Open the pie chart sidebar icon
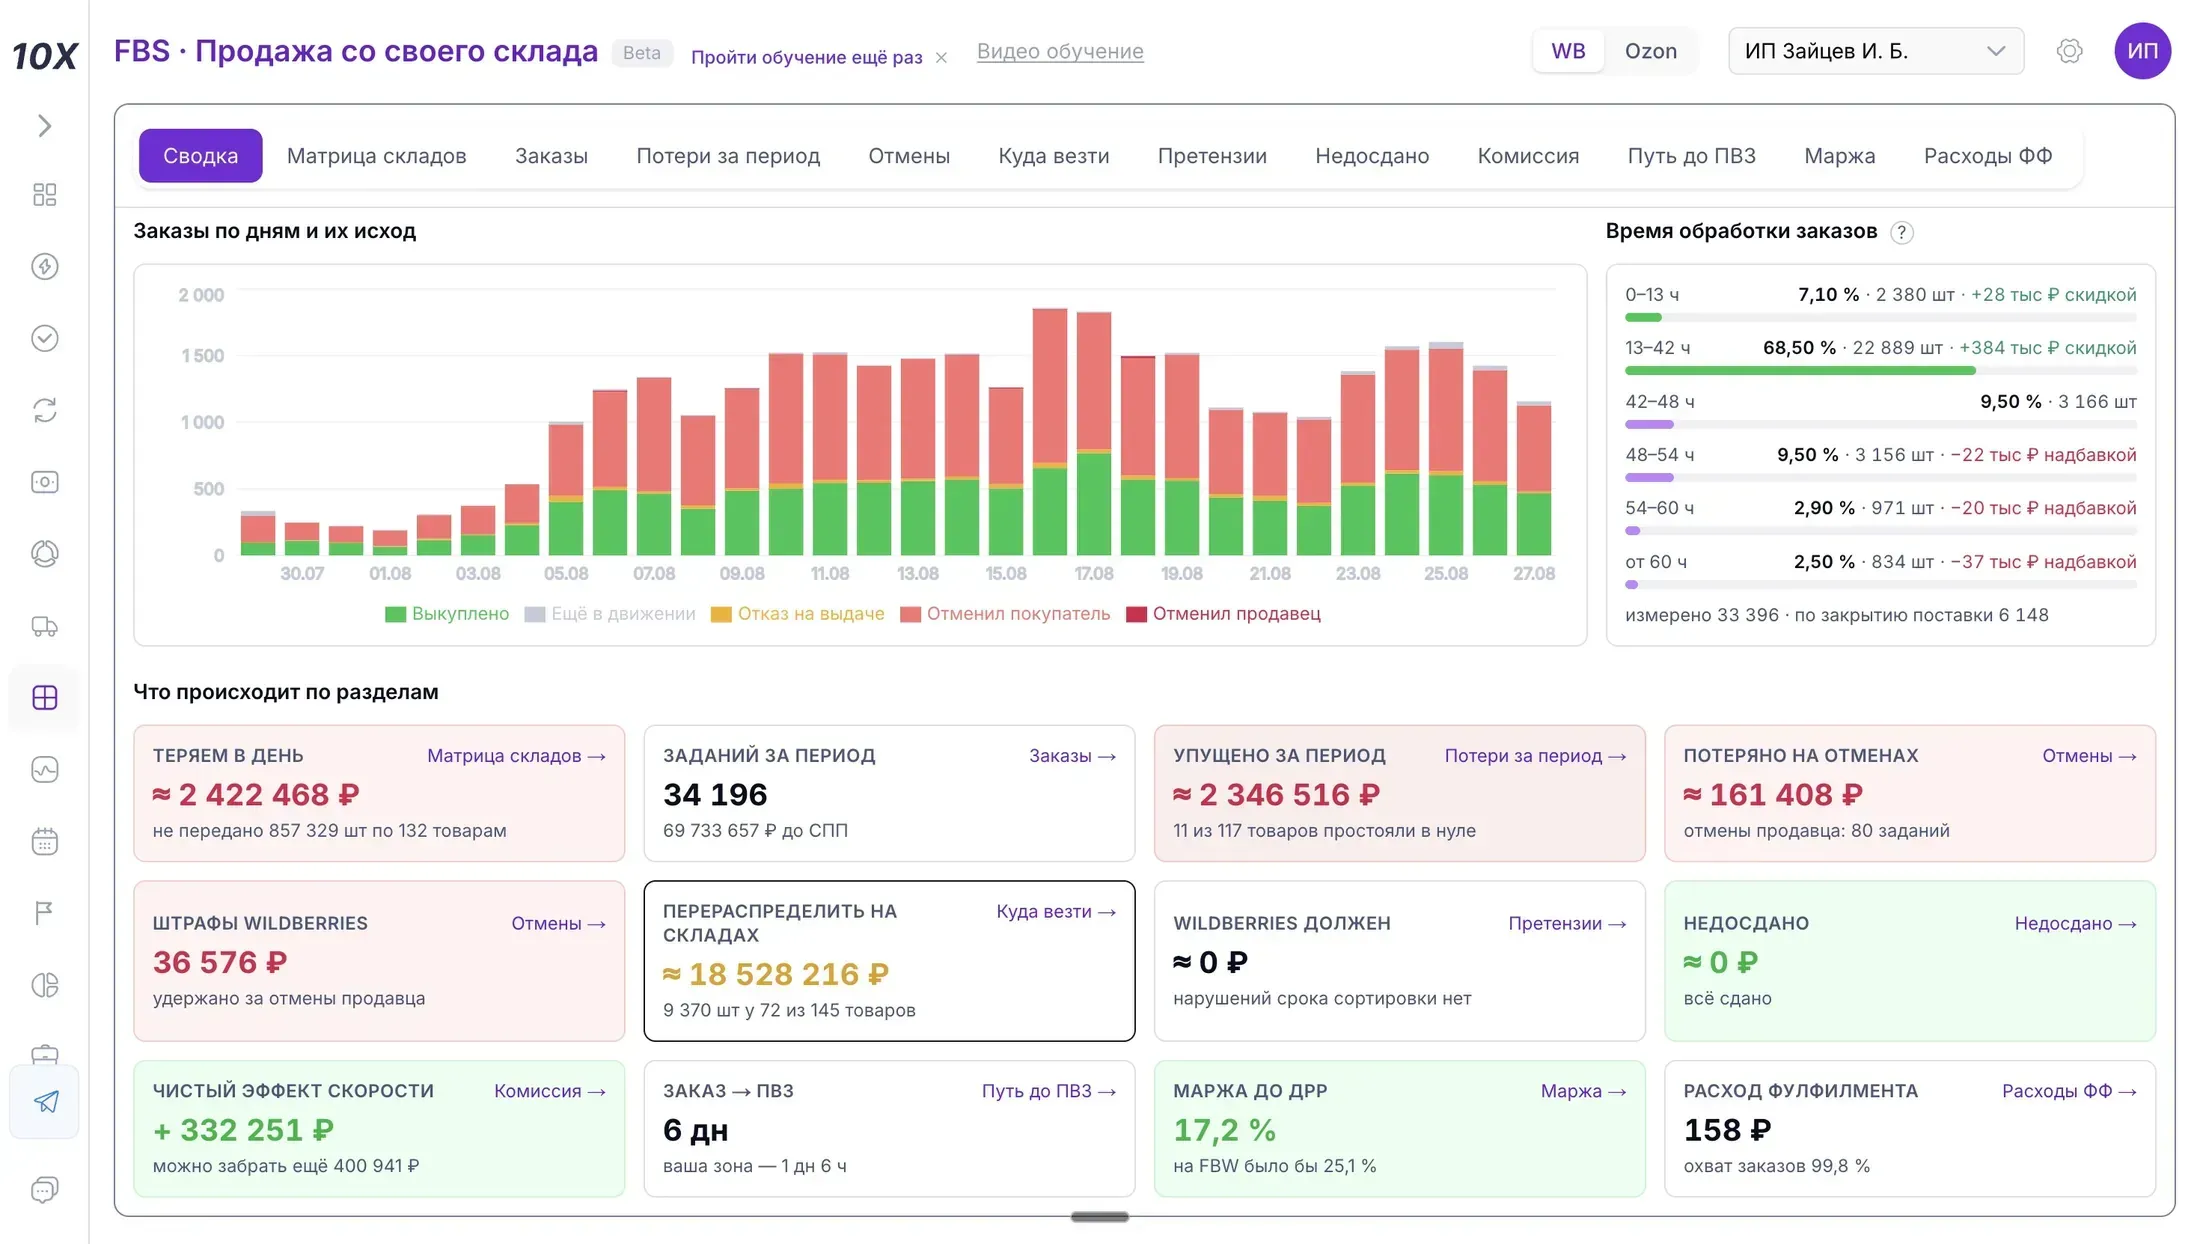 (44, 985)
